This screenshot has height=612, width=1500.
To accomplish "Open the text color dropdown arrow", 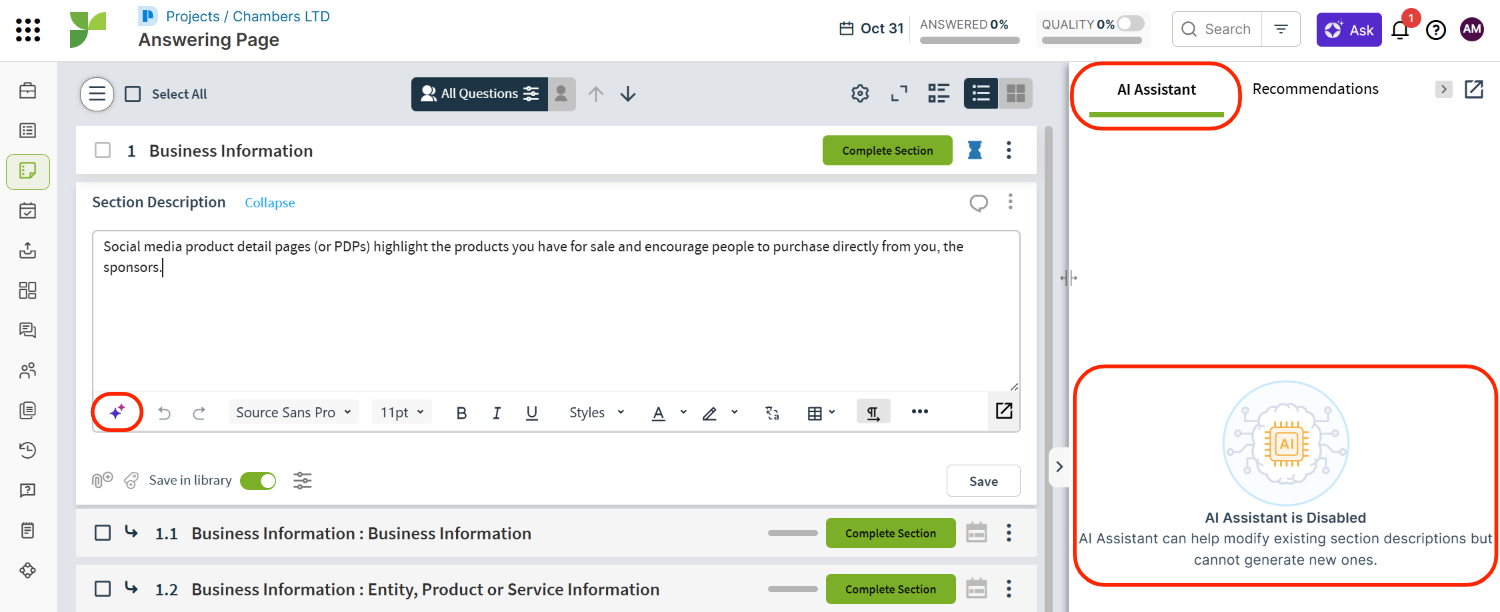I will (x=683, y=413).
